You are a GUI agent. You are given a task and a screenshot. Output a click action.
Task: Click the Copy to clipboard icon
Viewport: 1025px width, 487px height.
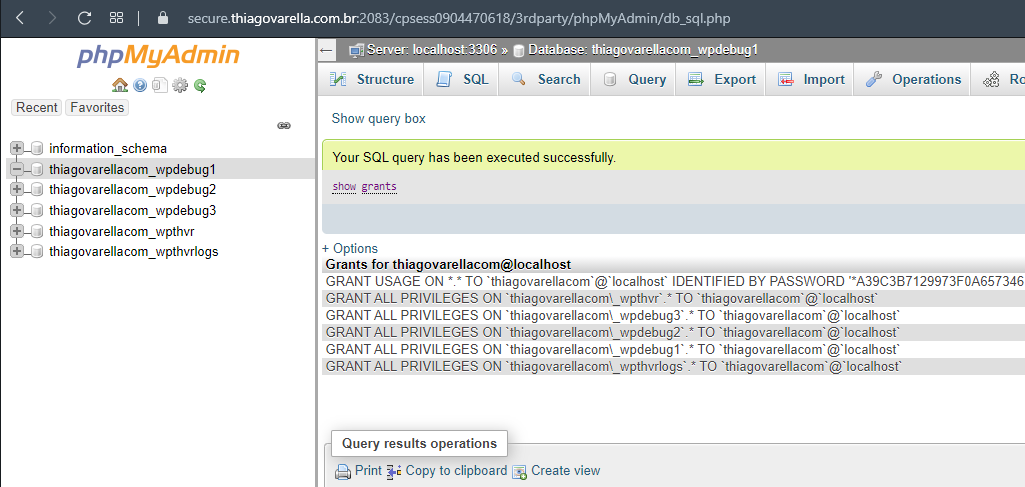tap(394, 471)
